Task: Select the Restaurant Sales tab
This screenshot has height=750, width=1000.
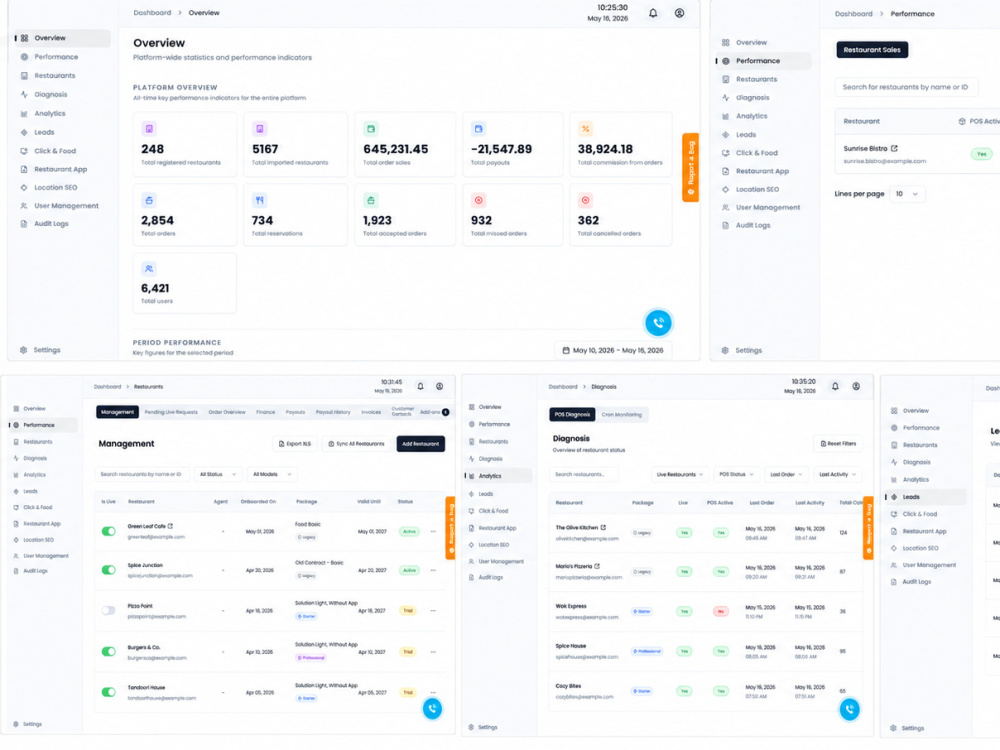Action: coord(872,50)
